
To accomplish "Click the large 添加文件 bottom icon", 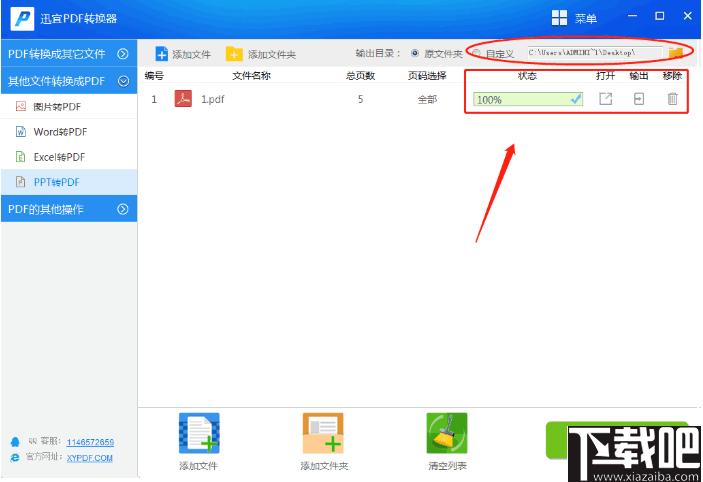I will pyautogui.click(x=199, y=433).
